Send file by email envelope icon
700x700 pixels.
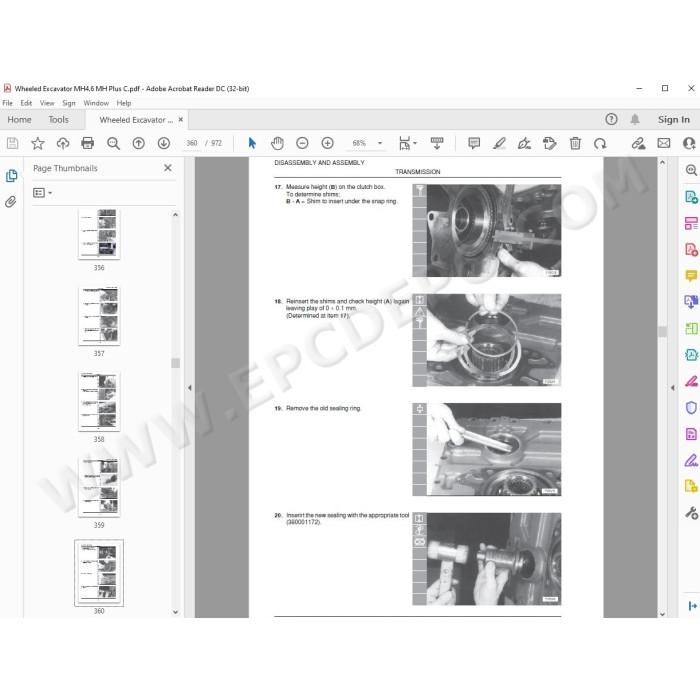click(664, 143)
